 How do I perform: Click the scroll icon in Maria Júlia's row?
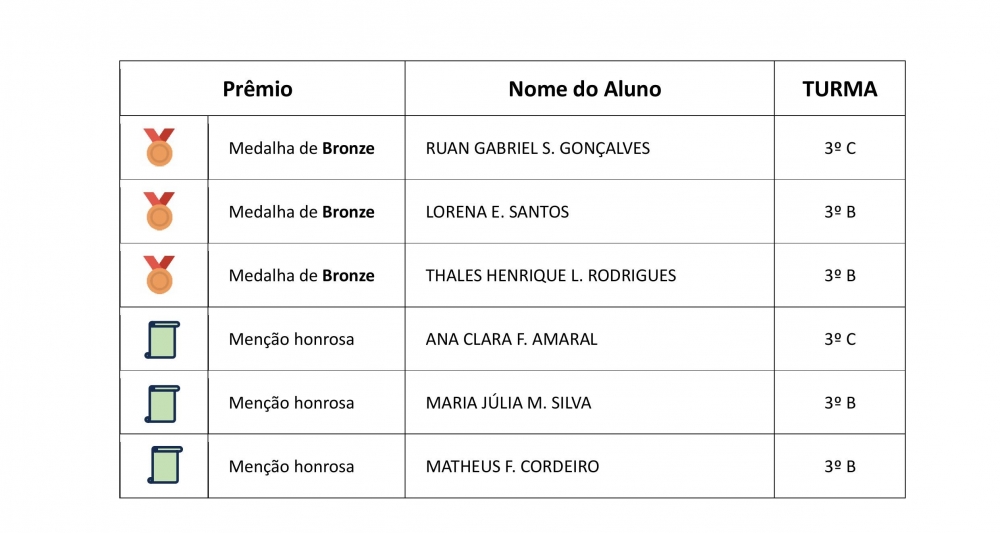[x=162, y=403]
